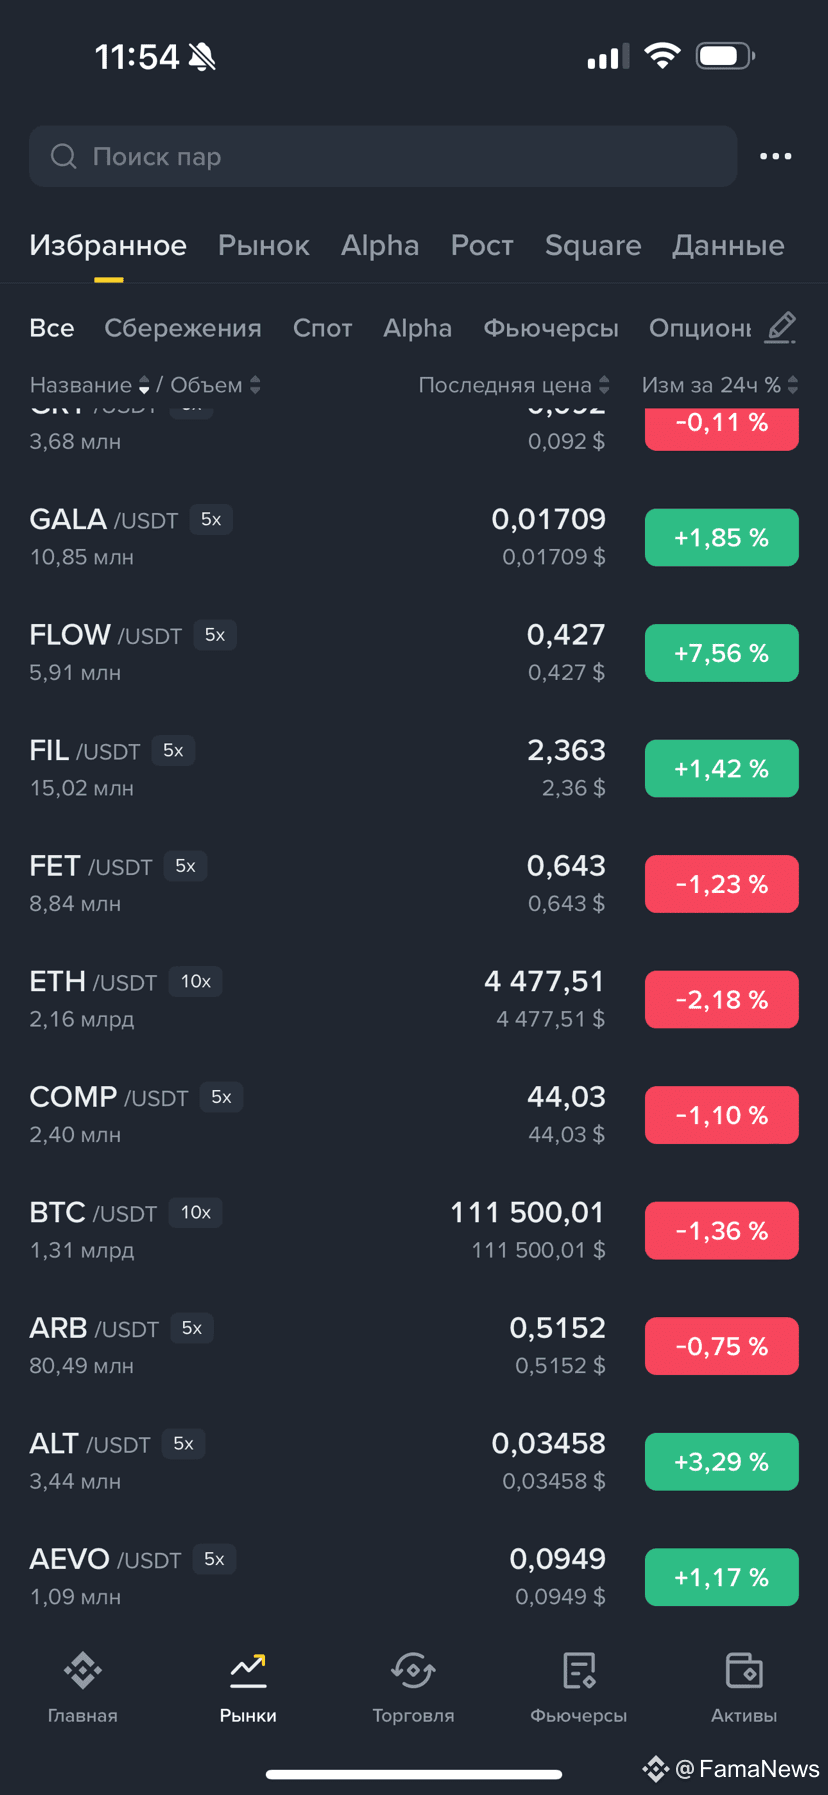The image size is (828, 1795).
Task: Open the Фьючерсы bottom navigation icon
Action: point(579,1670)
